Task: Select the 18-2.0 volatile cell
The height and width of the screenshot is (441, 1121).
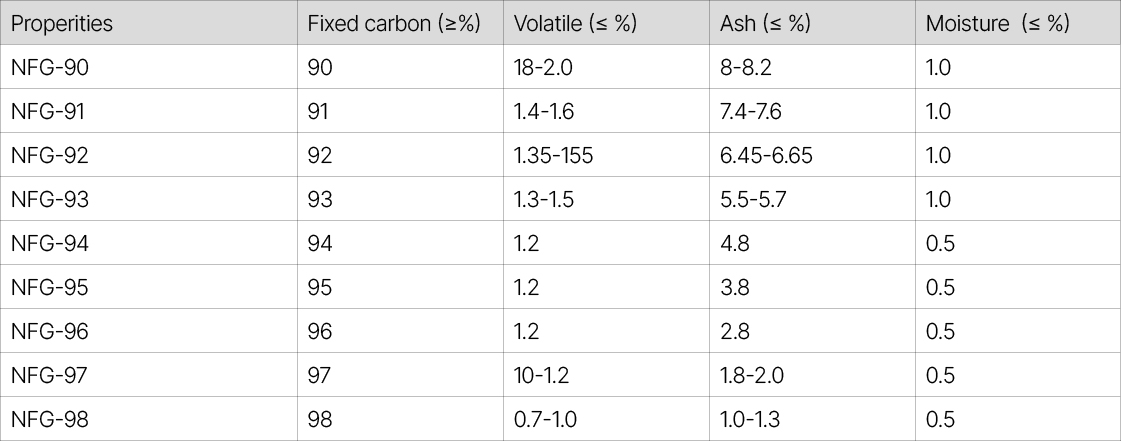Action: [544, 68]
